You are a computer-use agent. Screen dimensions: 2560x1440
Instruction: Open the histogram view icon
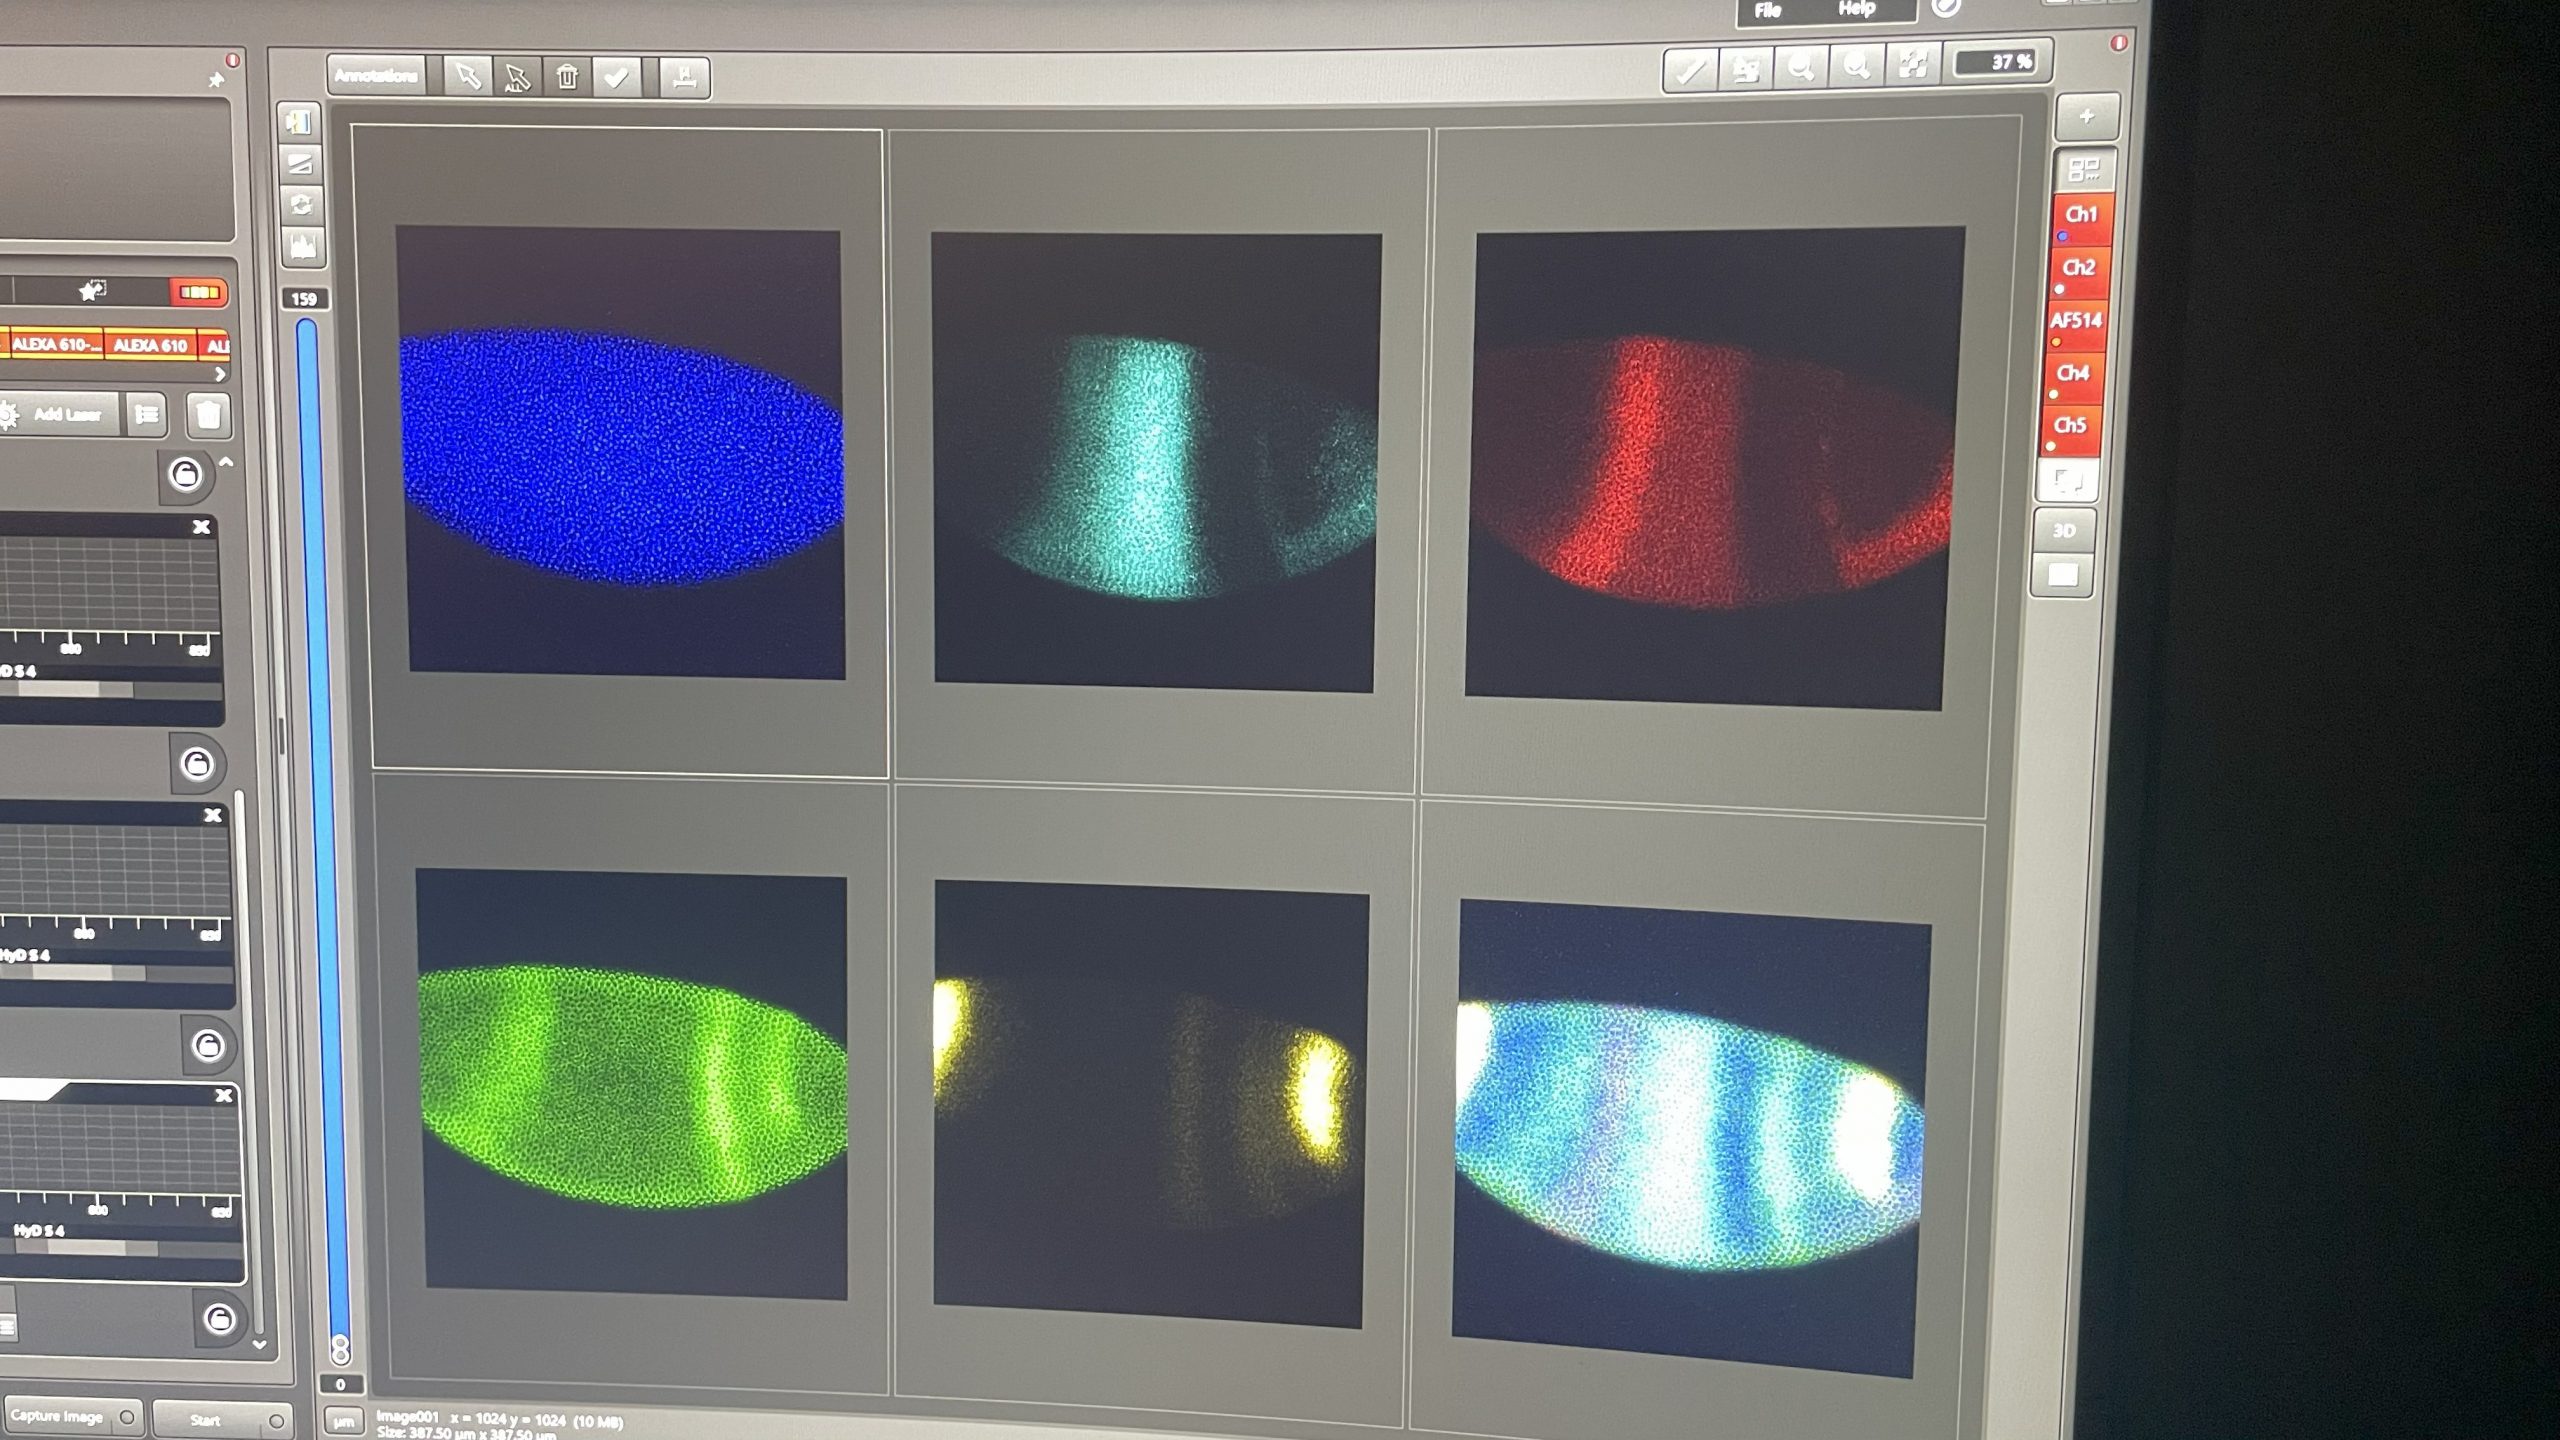(301, 246)
